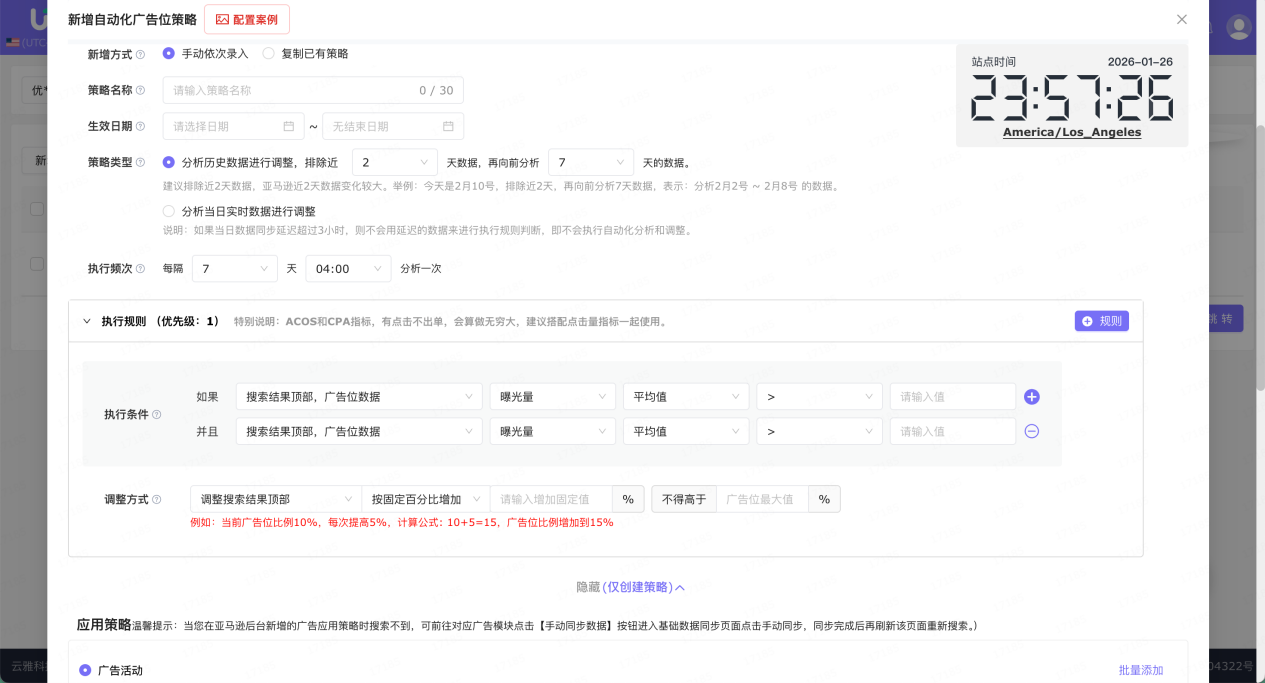Click the 配置案例 button
Screen dimensions: 1265x683
point(247,19)
